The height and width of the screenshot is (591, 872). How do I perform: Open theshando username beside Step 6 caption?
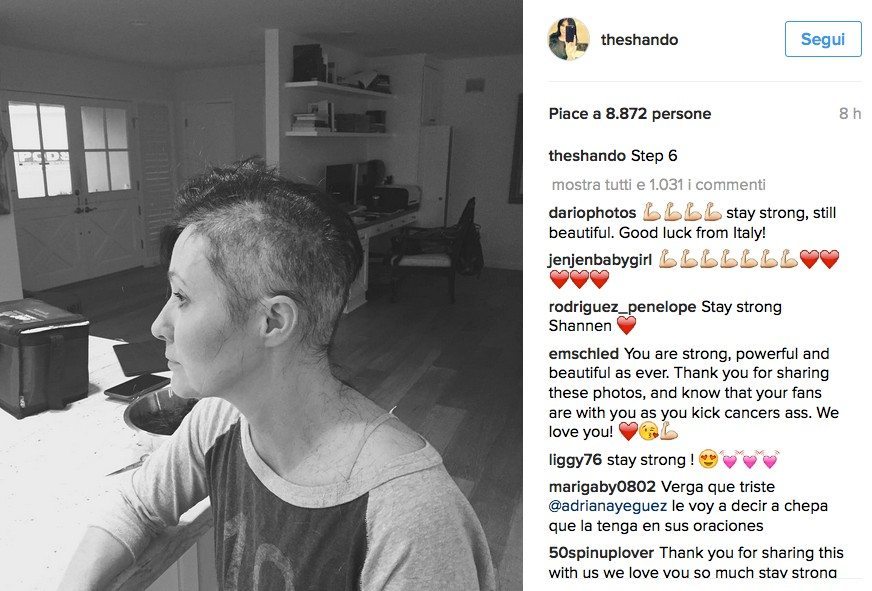587,156
